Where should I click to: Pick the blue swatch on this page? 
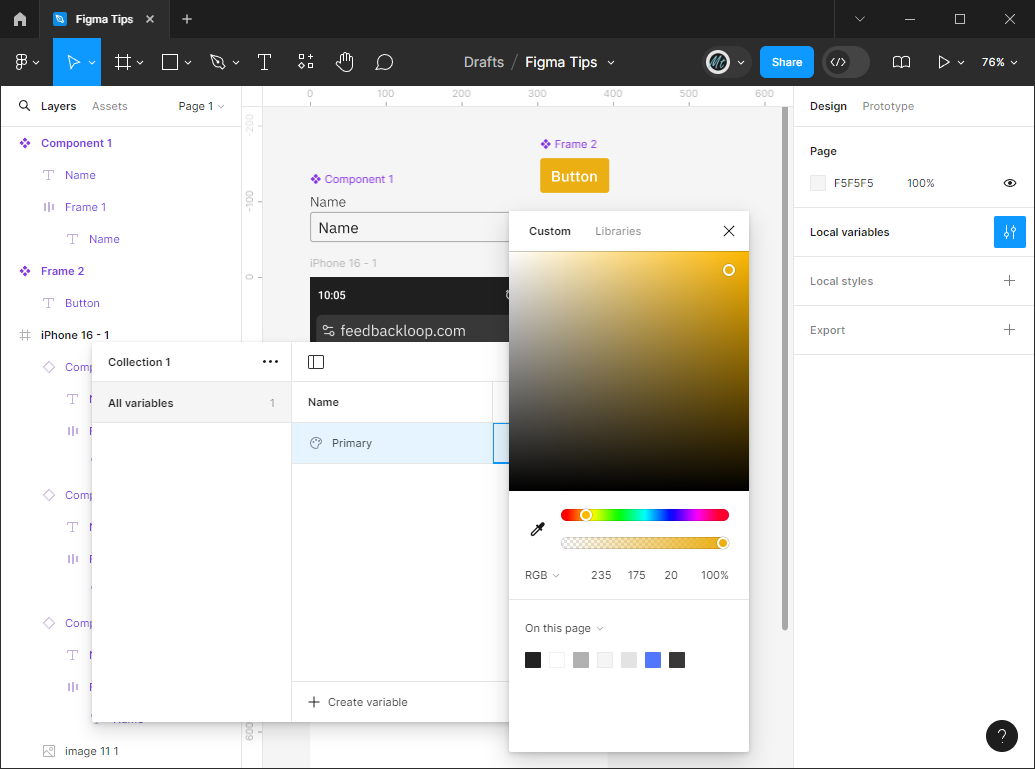click(x=653, y=660)
